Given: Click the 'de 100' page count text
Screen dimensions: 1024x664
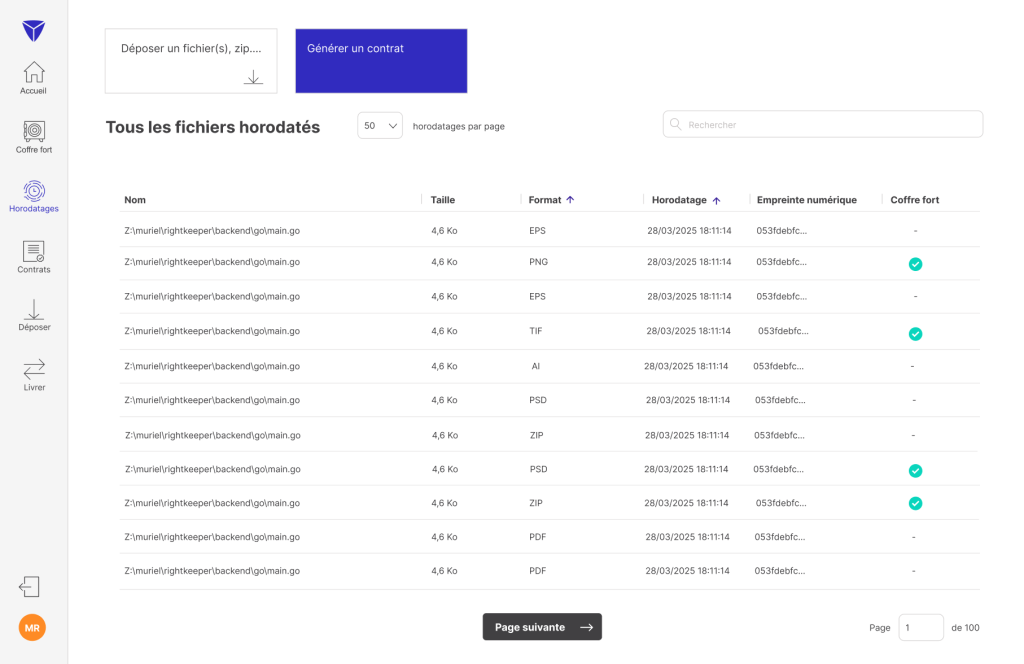Looking at the screenshot, I should [965, 627].
